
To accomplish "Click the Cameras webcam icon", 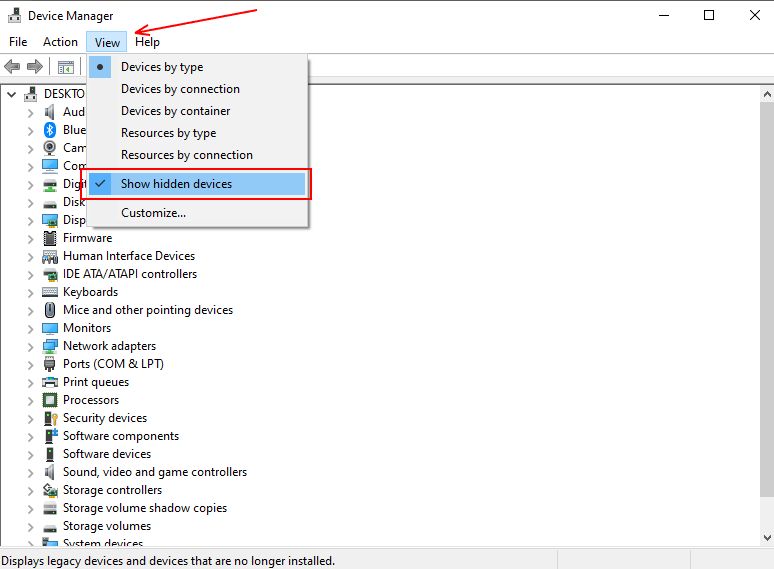I will (x=50, y=148).
